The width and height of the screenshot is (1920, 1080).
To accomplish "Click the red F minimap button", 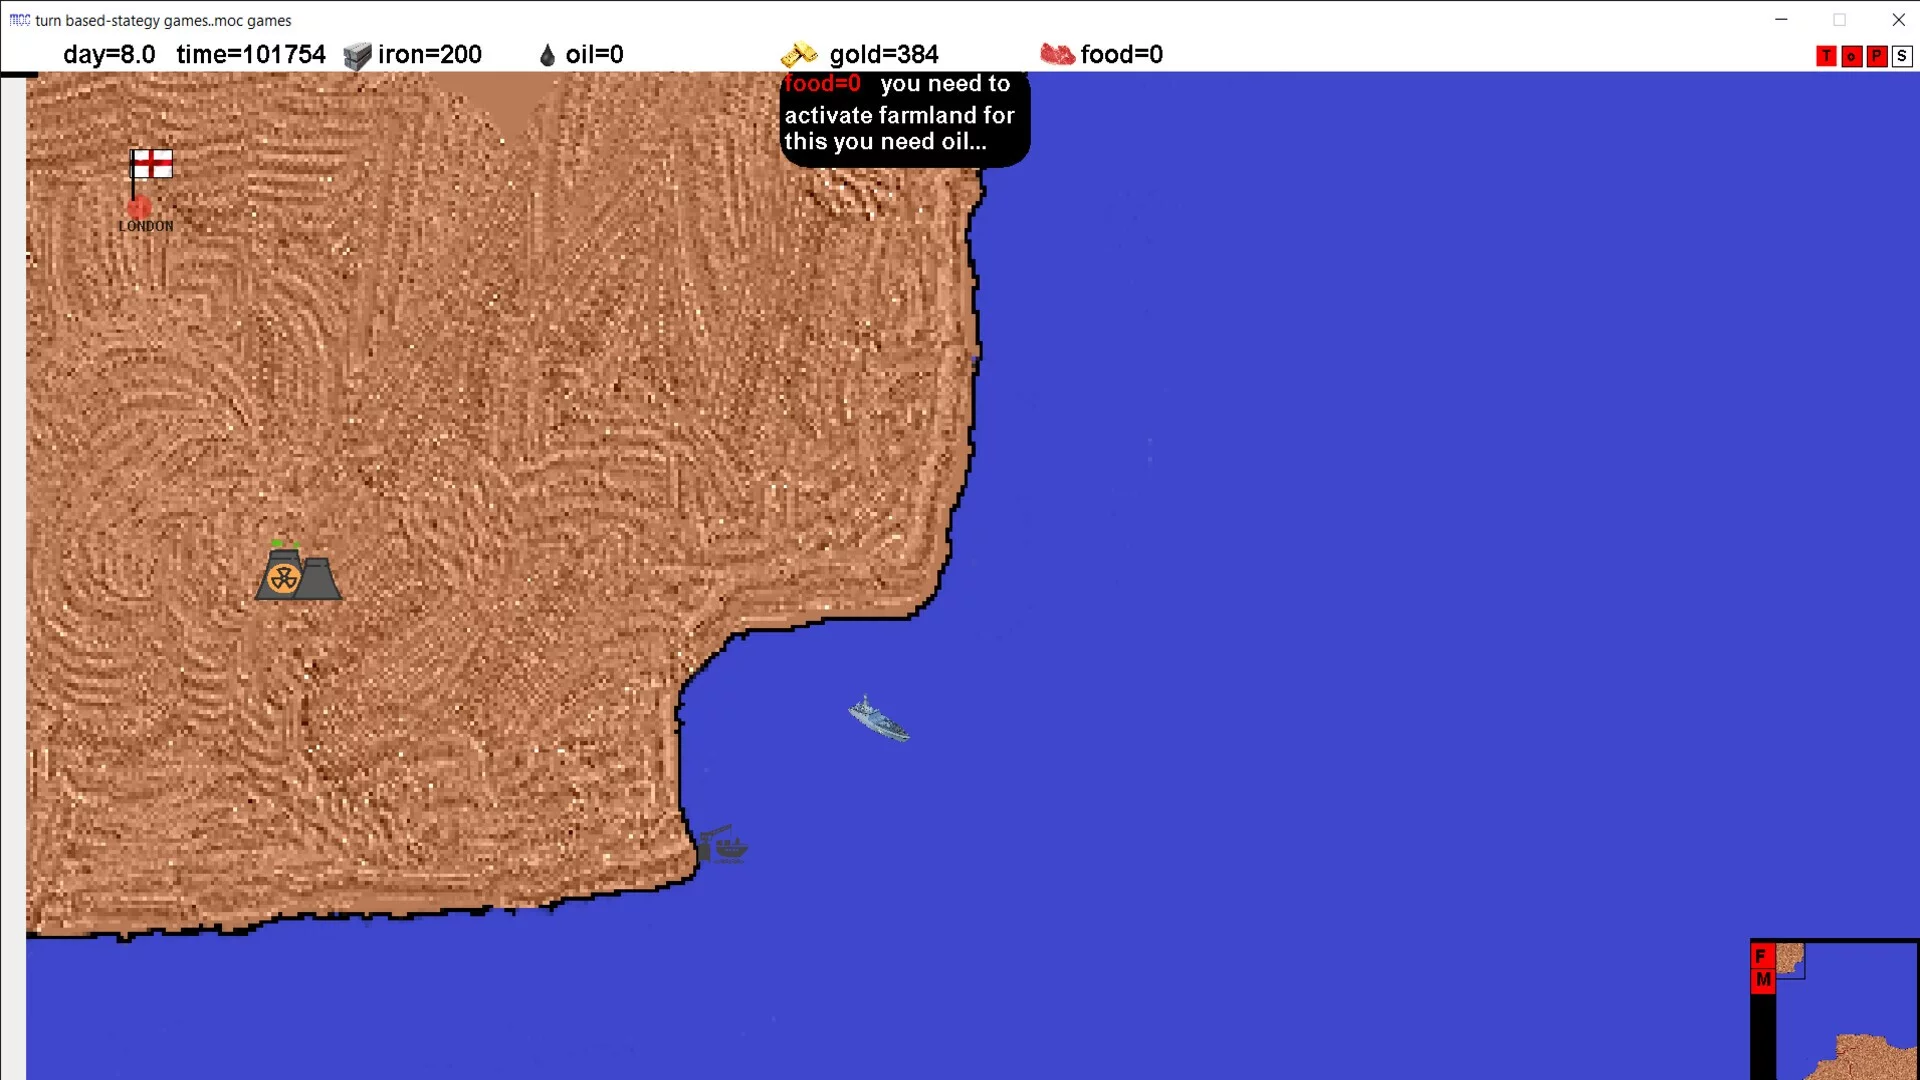I will point(1762,956).
